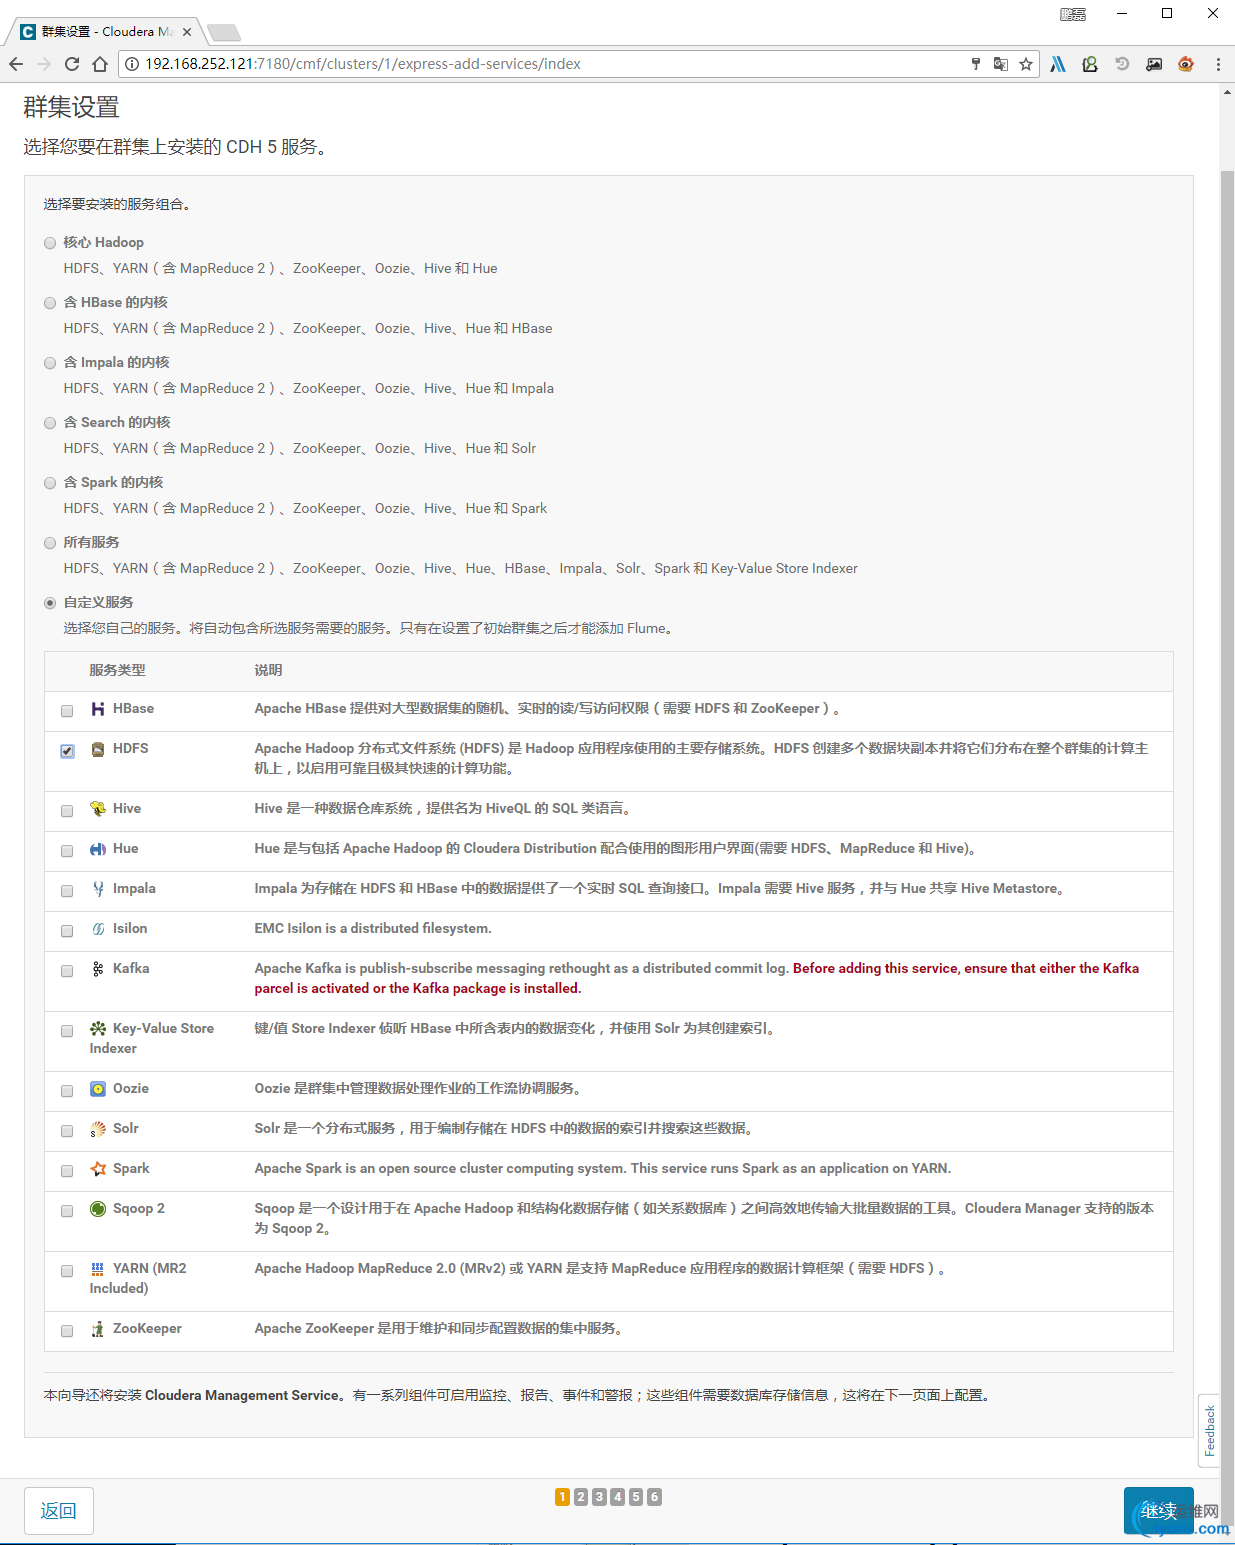
Task: Select the 核心 Hadoop radio option
Action: (x=50, y=243)
